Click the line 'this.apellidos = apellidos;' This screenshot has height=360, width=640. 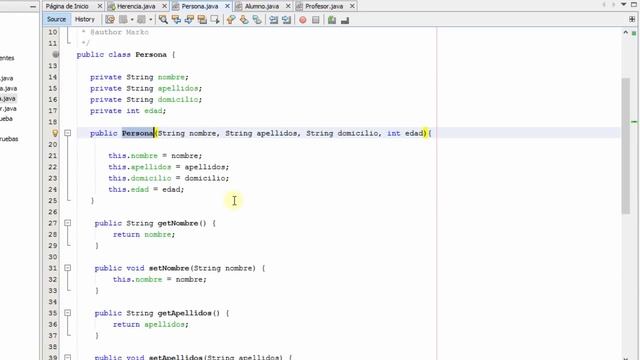(x=169, y=167)
